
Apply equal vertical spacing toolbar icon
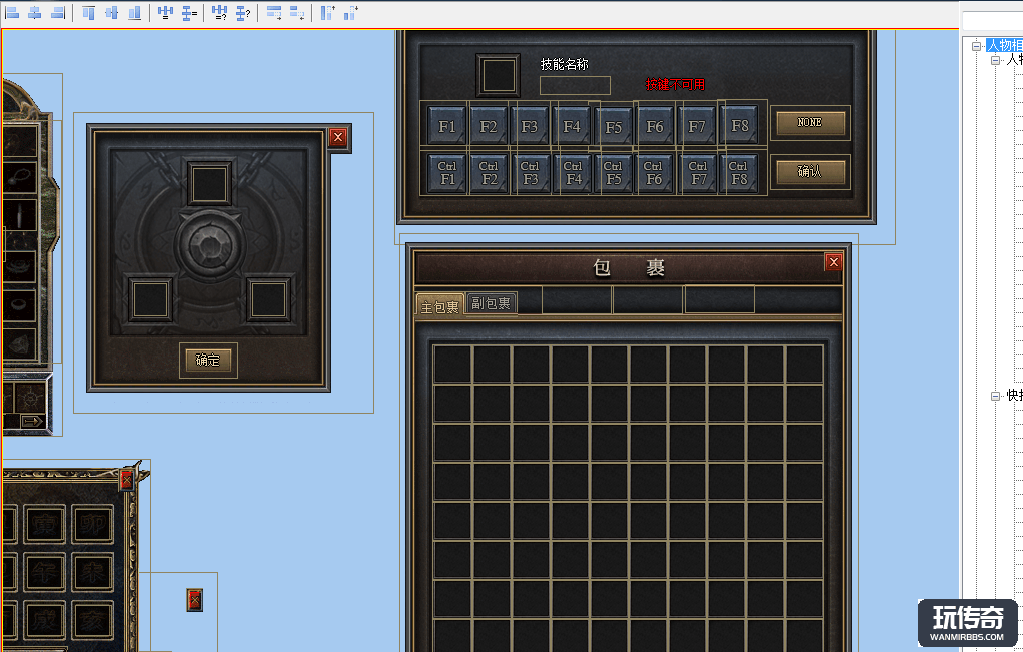point(189,12)
